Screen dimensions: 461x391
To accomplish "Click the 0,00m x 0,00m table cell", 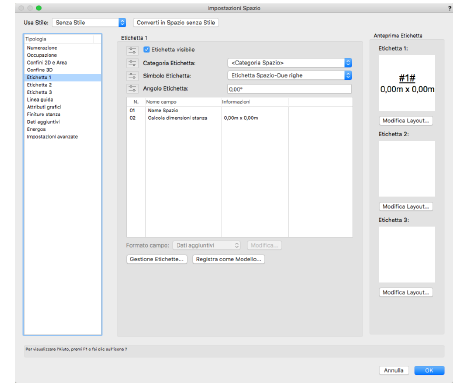I will click(241, 118).
